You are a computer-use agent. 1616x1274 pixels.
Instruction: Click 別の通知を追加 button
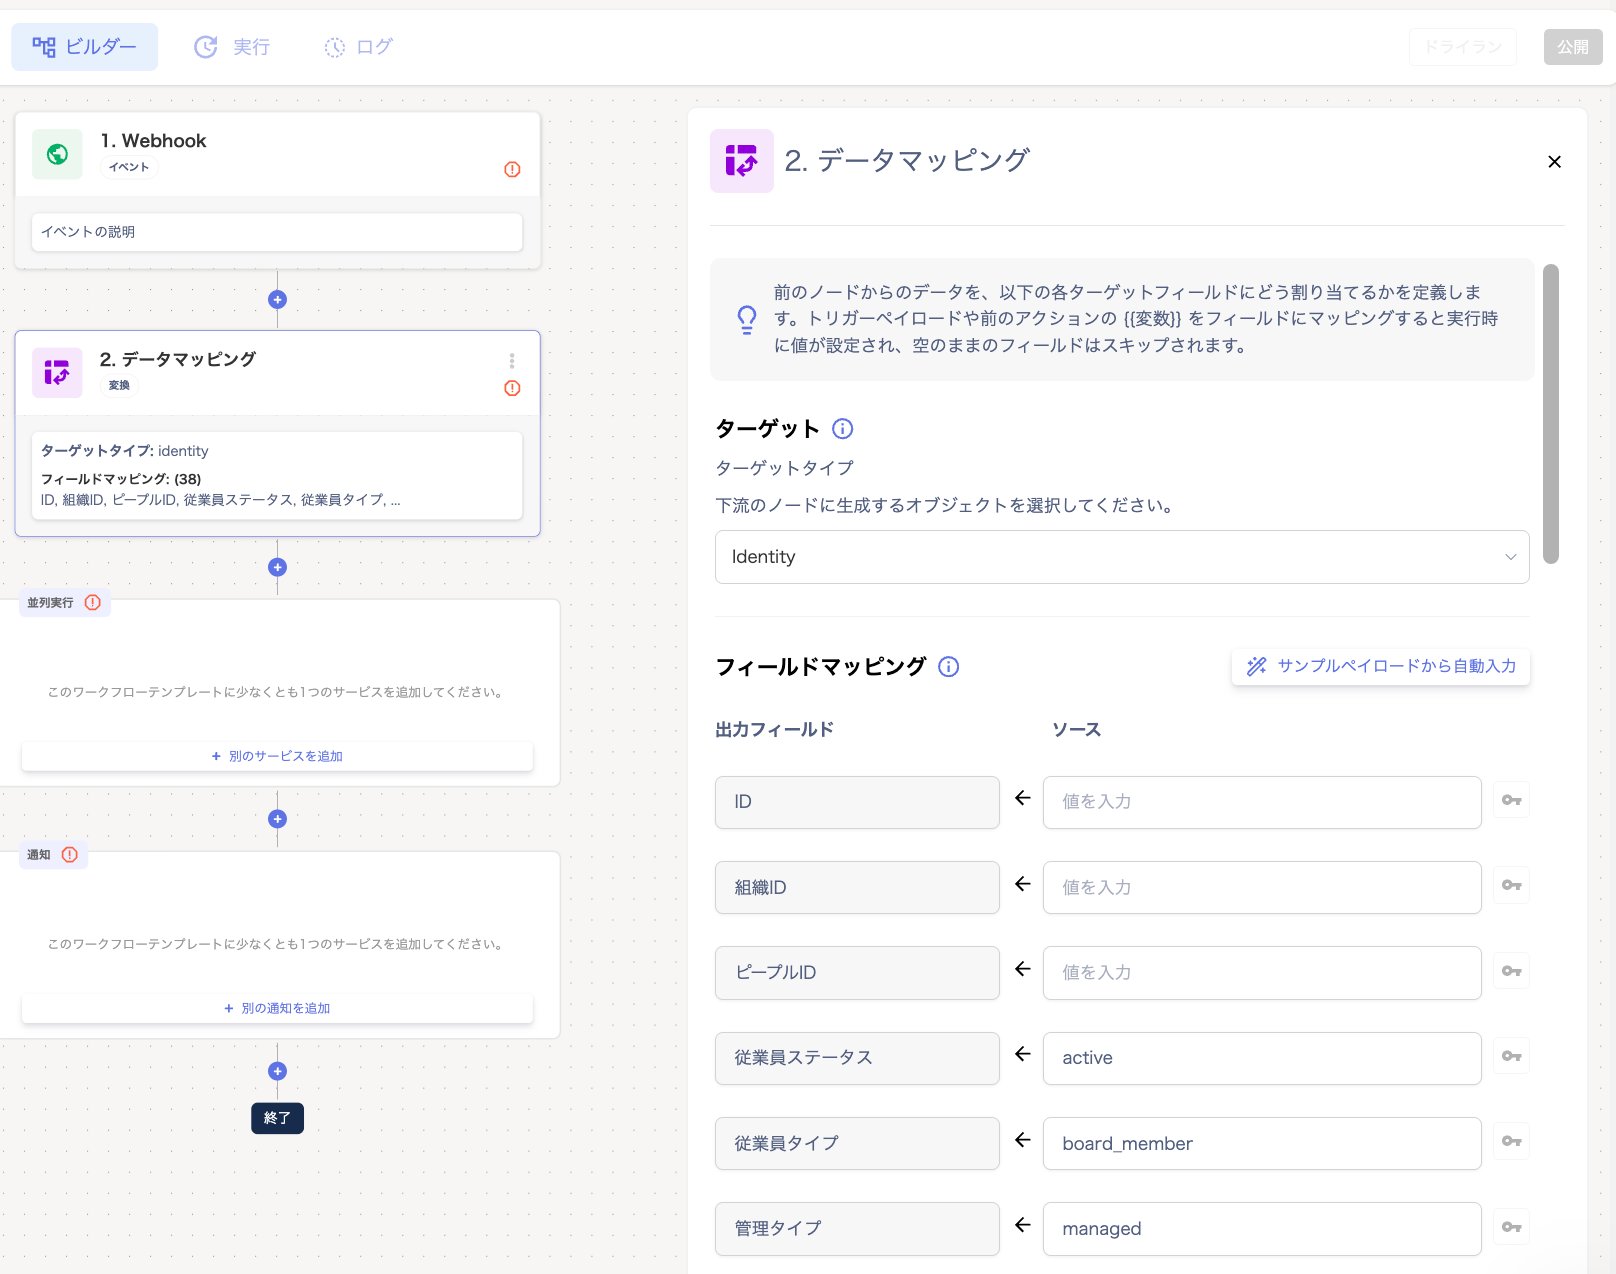277,1008
